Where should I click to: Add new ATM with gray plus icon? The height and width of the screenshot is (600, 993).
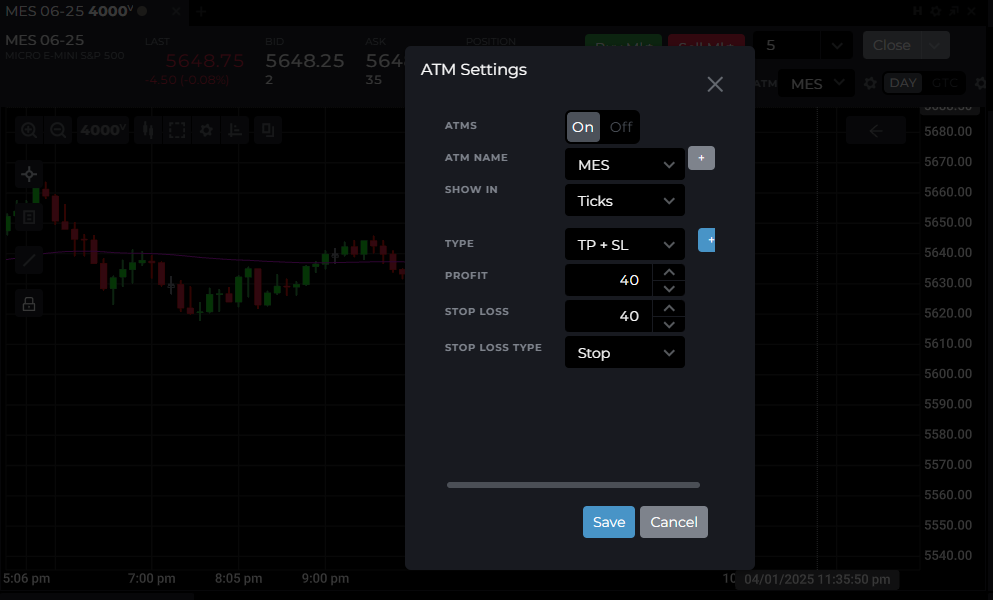tap(701, 158)
